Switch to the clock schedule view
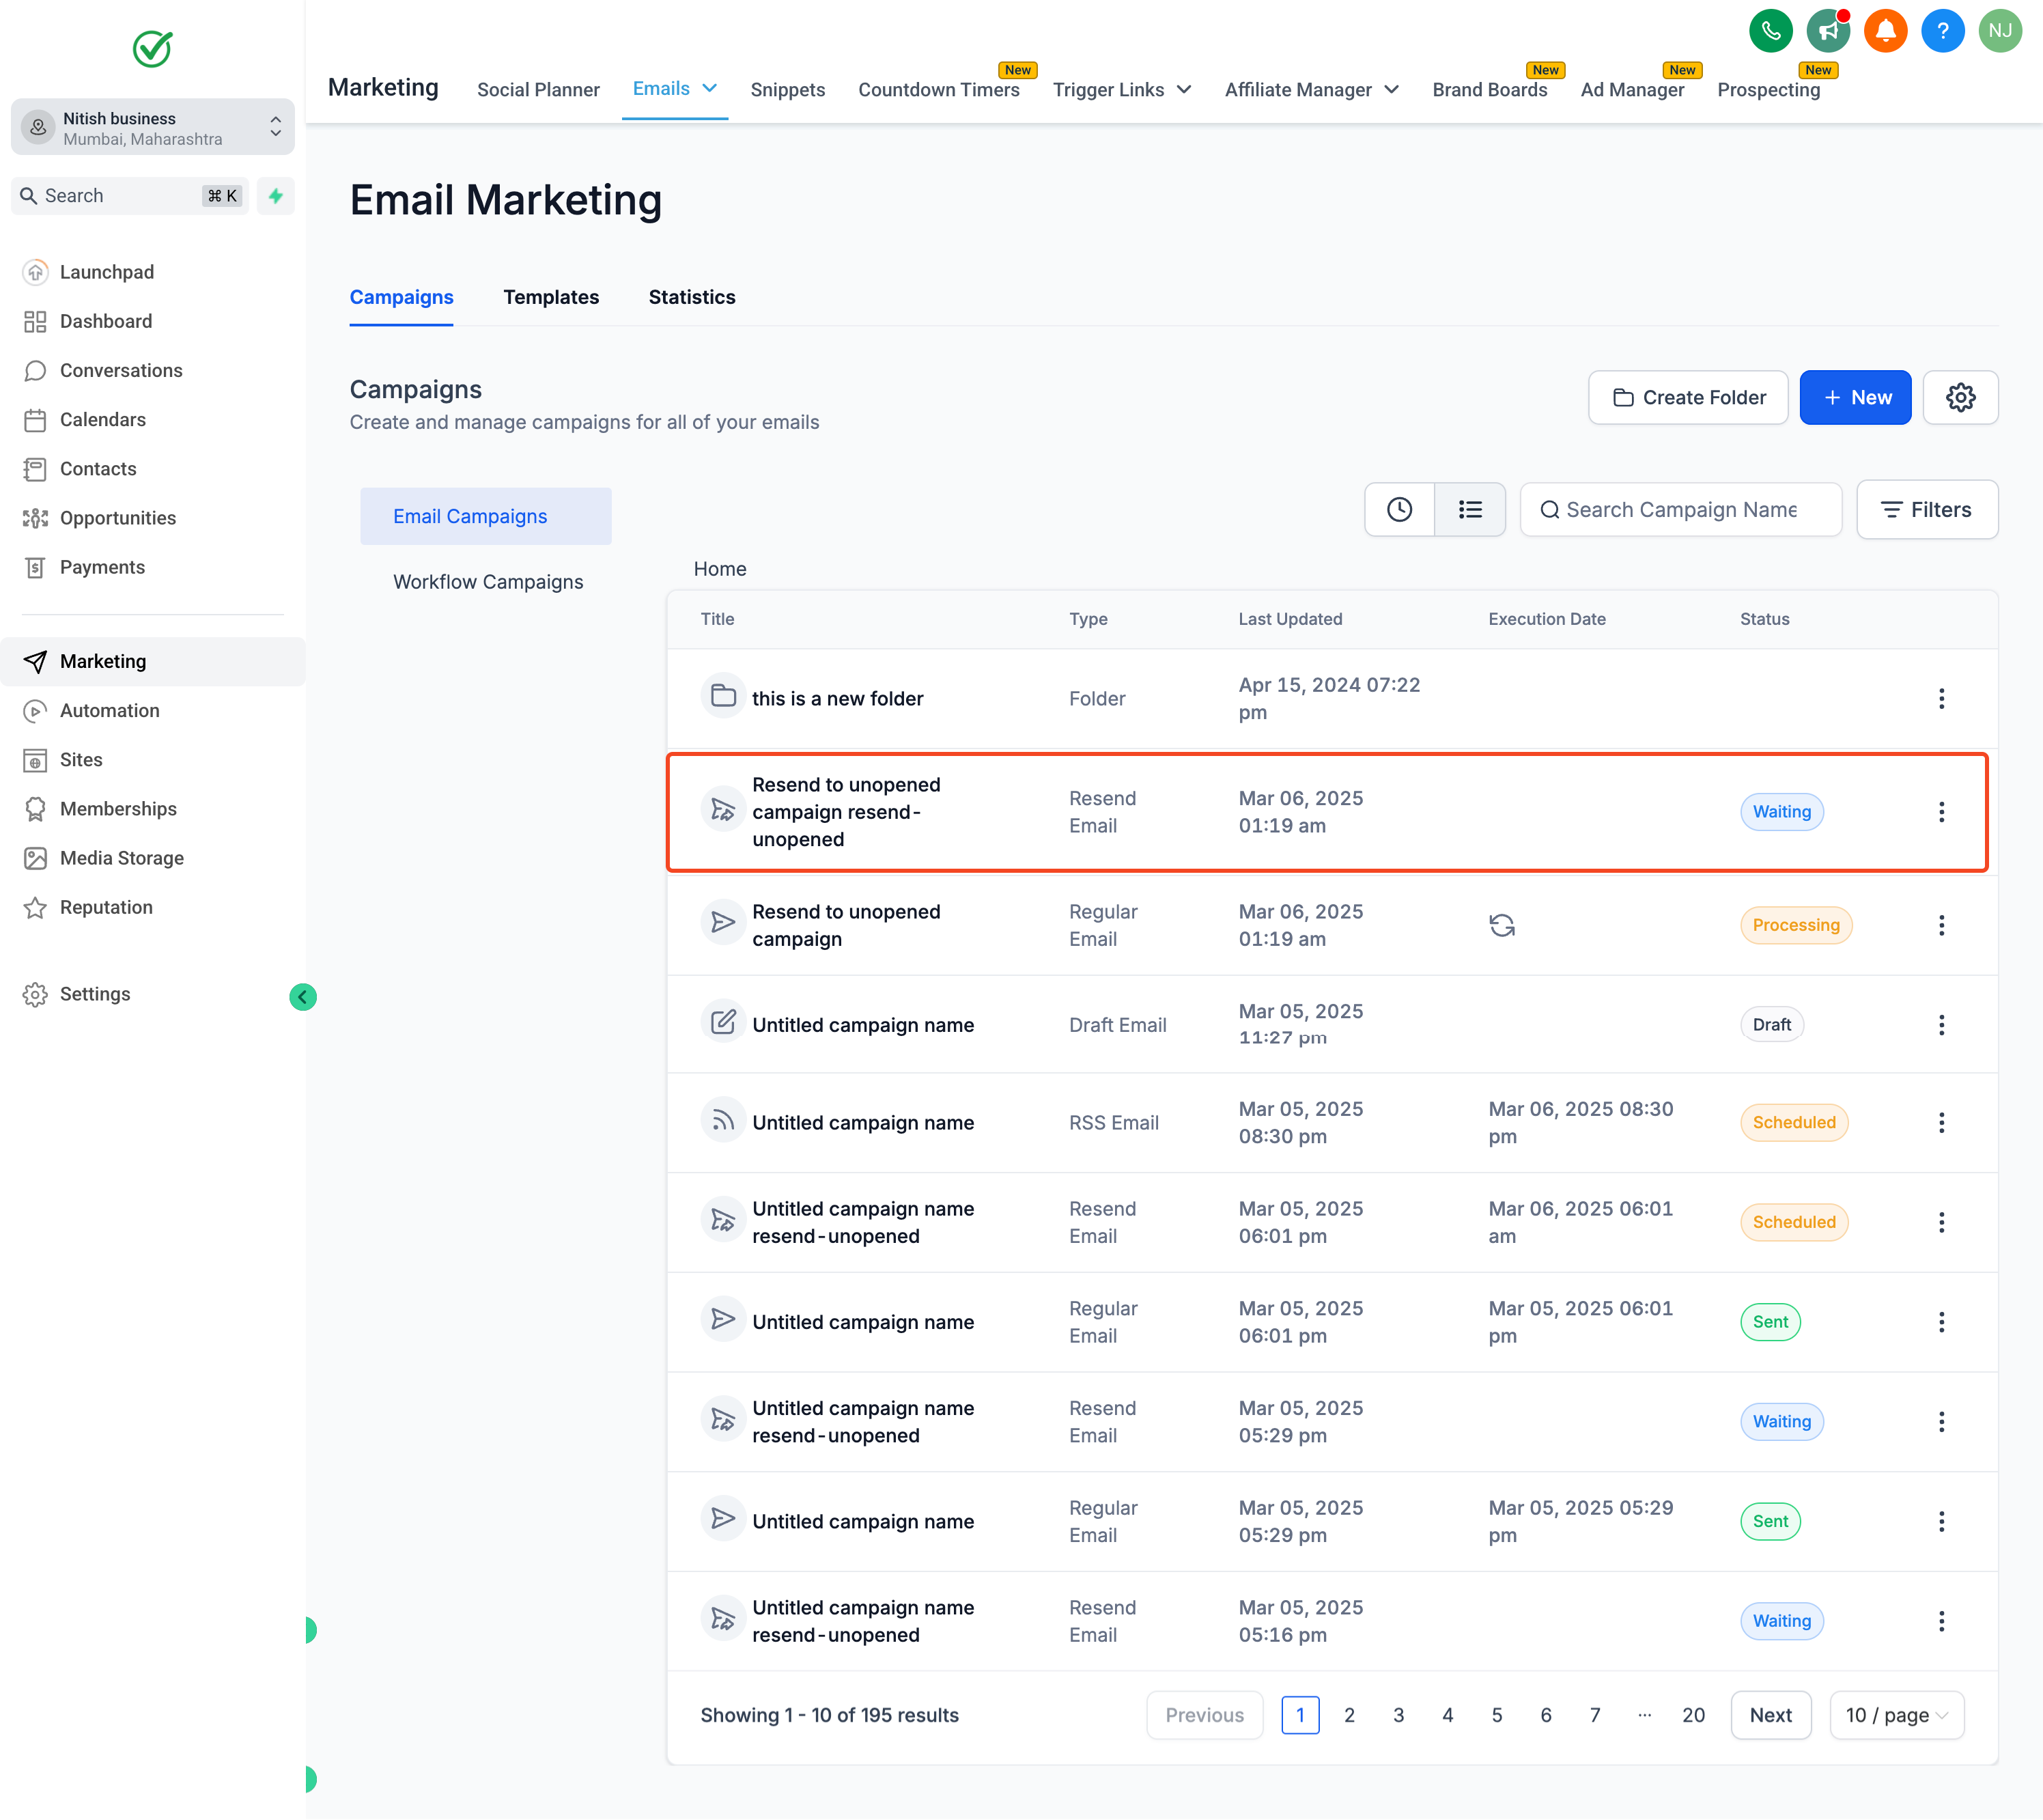This screenshot has width=2043, height=1820. click(1399, 510)
